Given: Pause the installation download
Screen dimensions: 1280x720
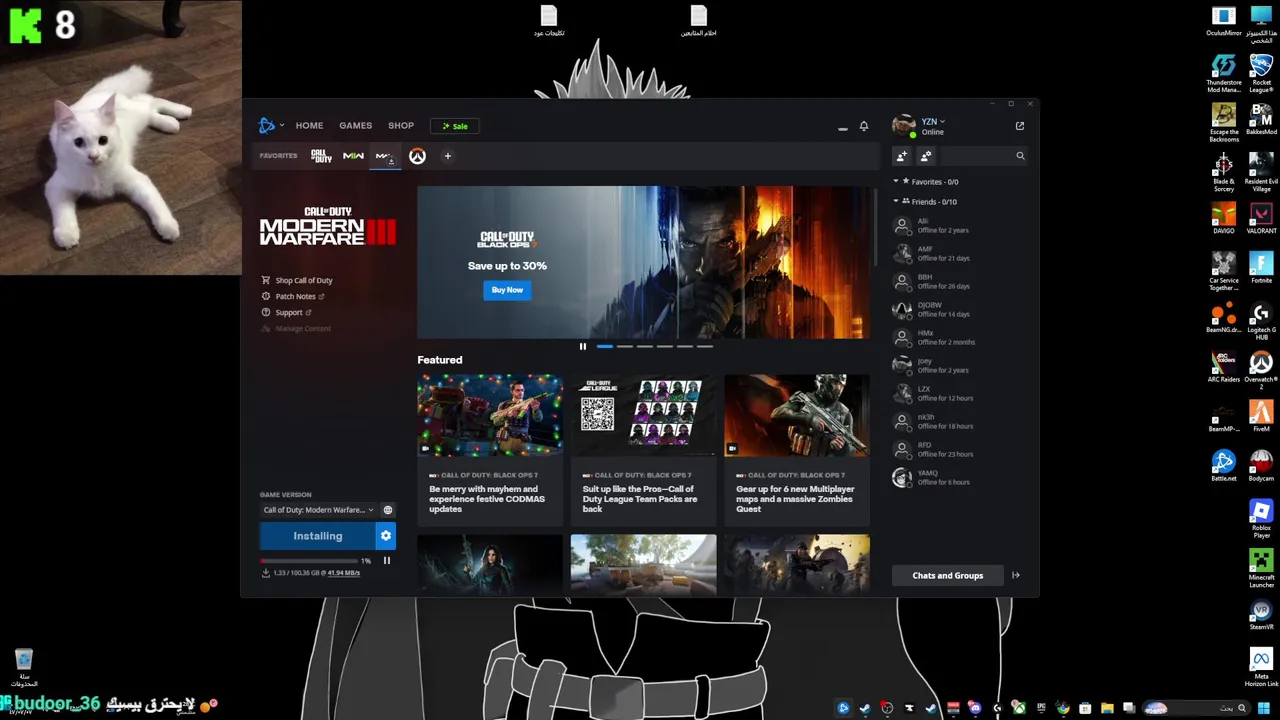Looking at the screenshot, I should coord(387,561).
